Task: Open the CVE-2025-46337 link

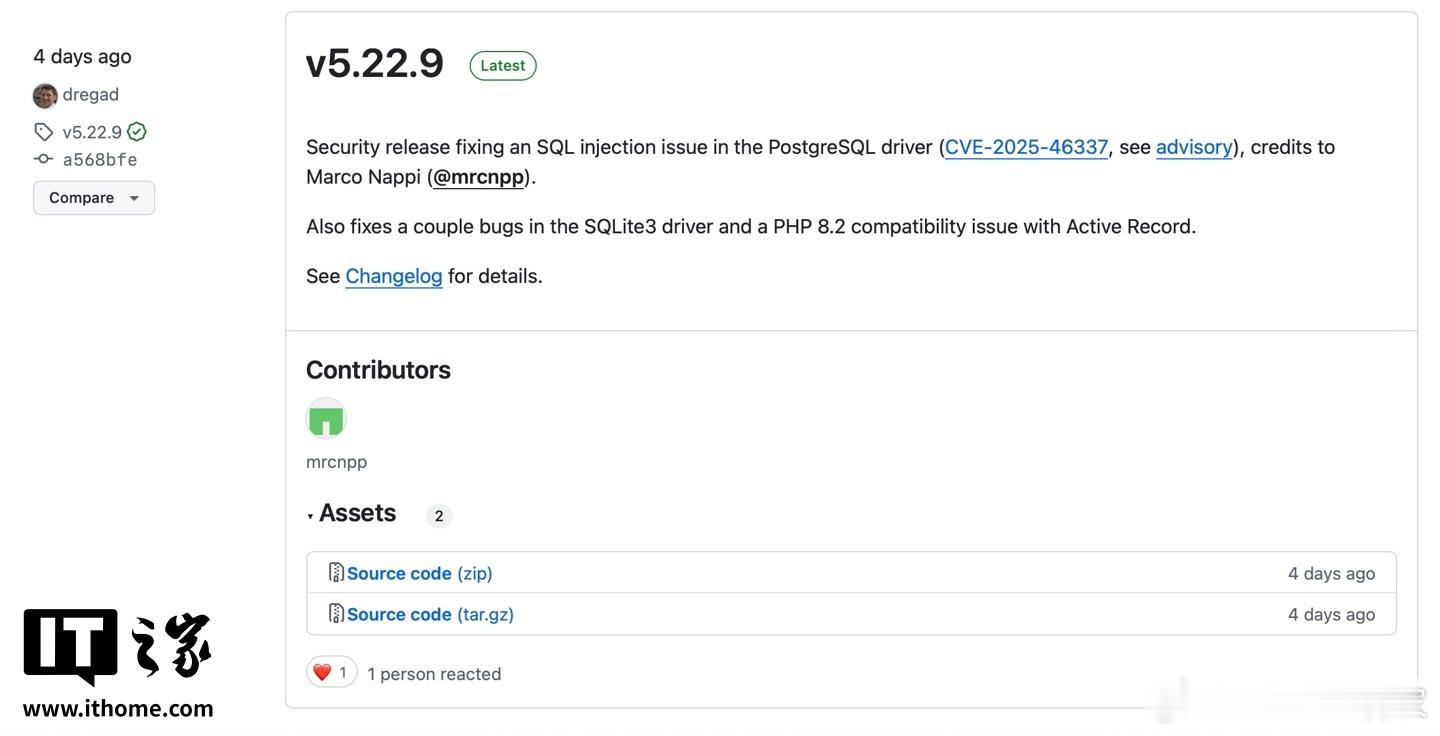Action: (1026, 147)
